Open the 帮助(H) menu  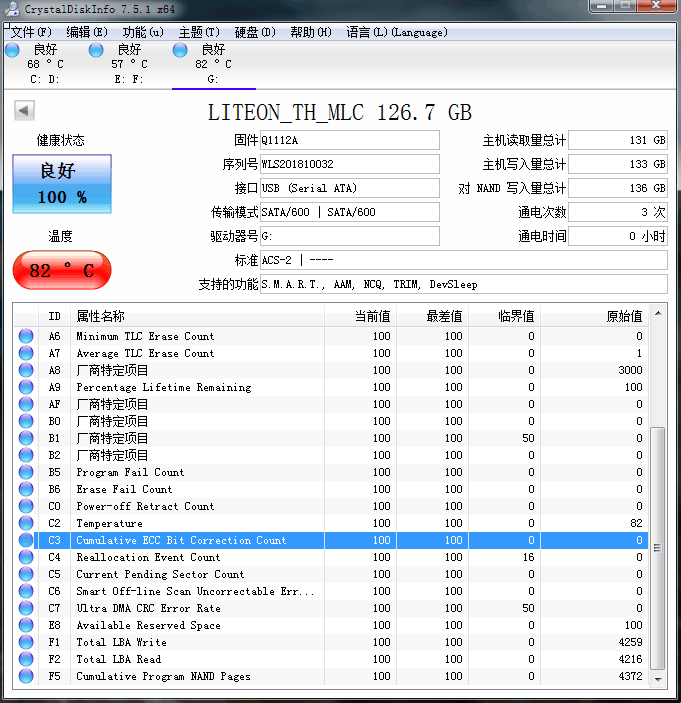(311, 32)
